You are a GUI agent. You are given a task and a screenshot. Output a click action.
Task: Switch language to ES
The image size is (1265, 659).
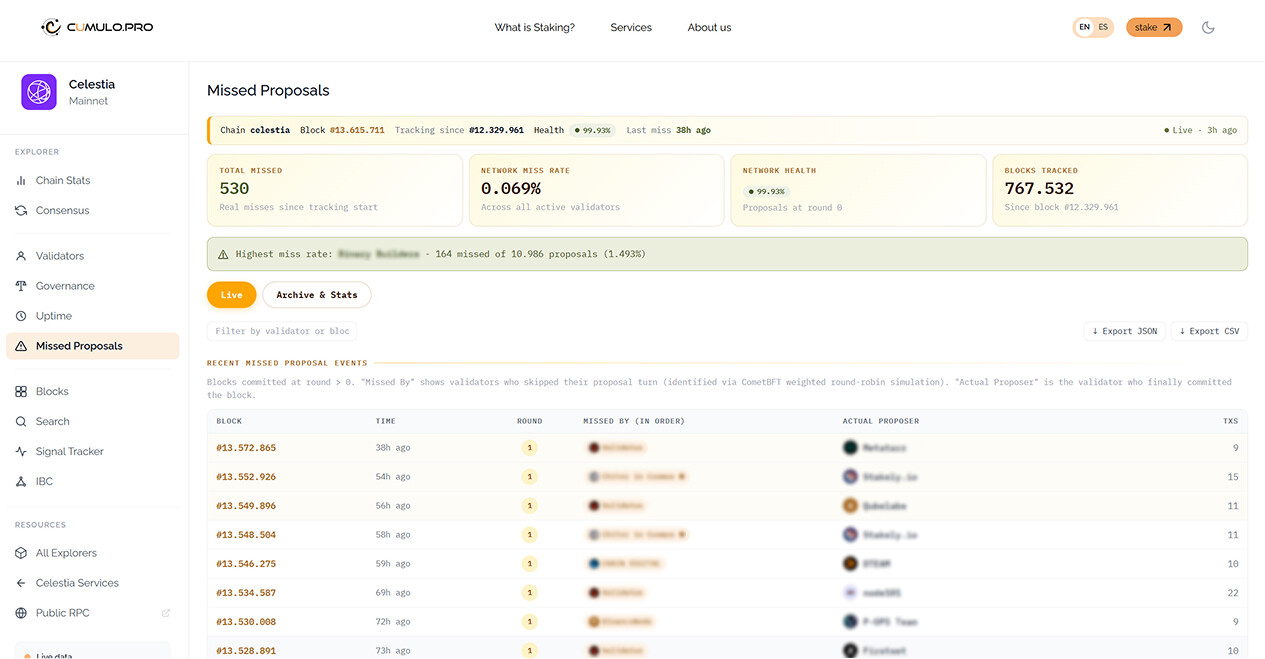click(1103, 28)
